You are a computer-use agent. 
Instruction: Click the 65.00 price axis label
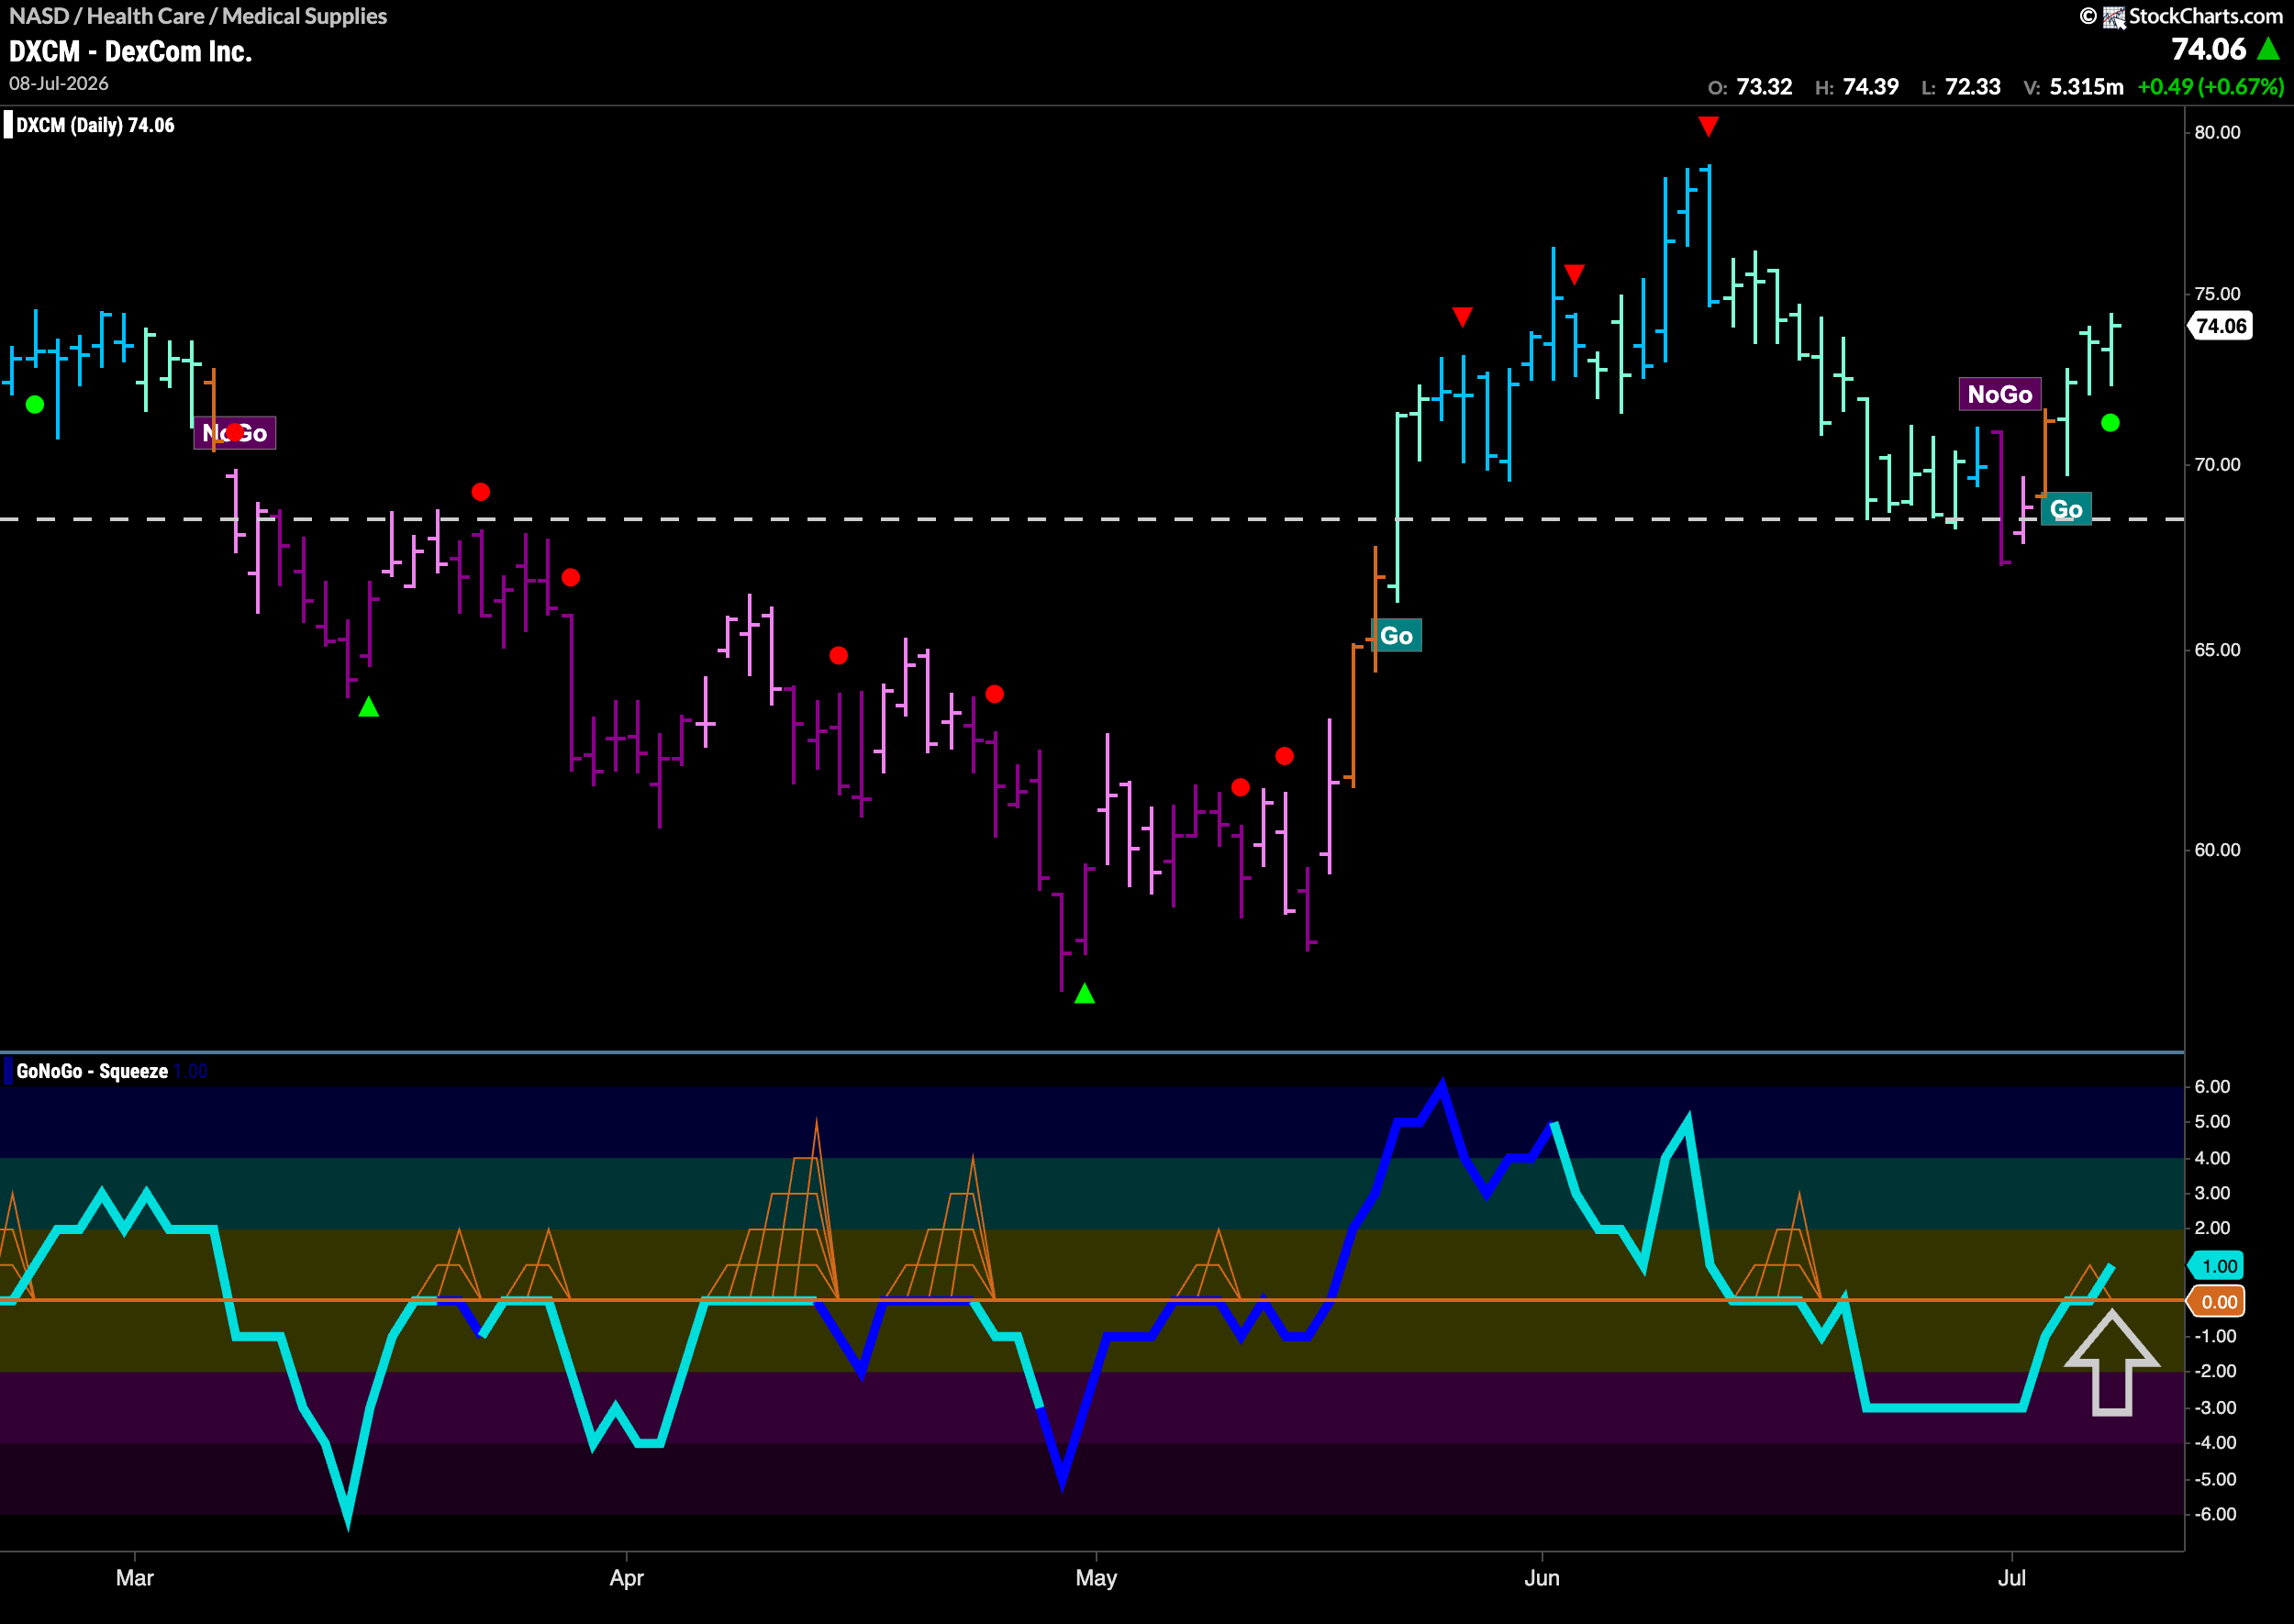click(2217, 650)
